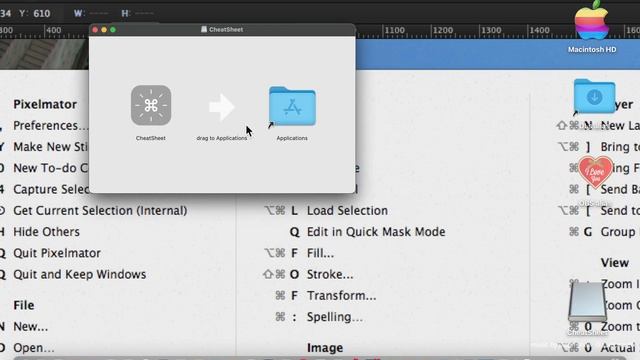Click the Actual size entry under View
The image size is (640, 360).
[x=618, y=348]
